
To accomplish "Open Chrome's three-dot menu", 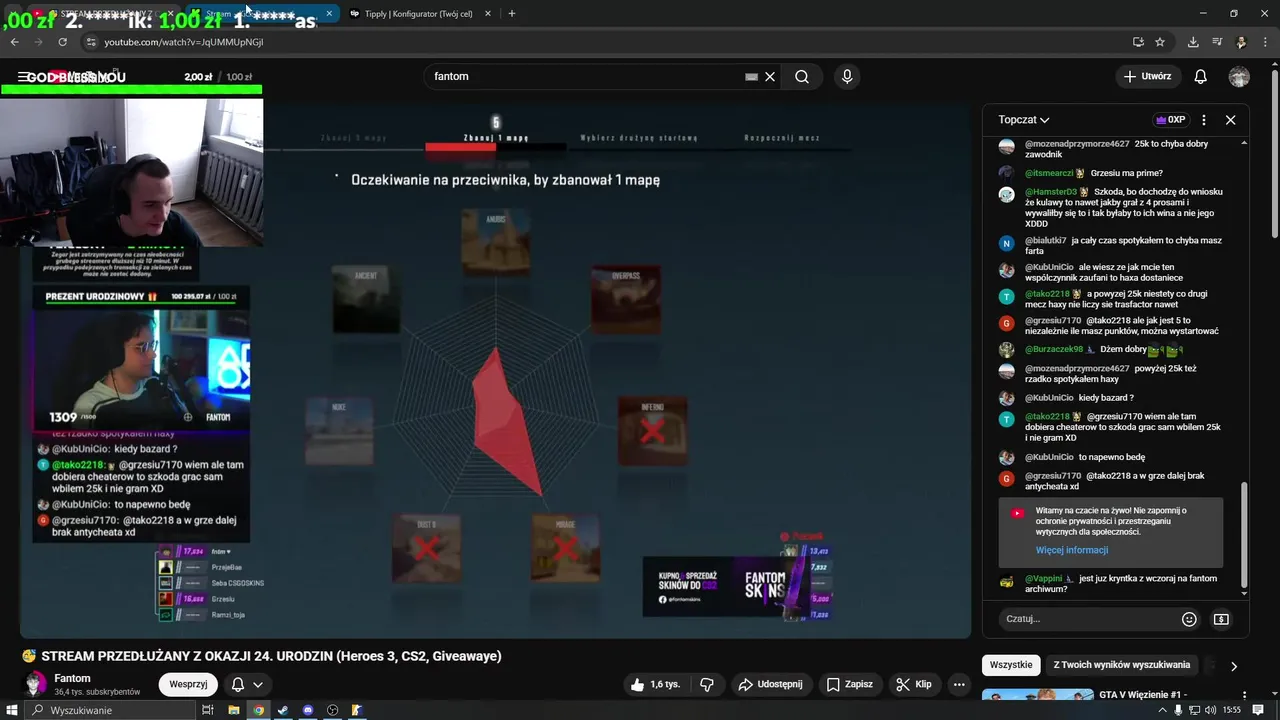I will pos(1265,42).
